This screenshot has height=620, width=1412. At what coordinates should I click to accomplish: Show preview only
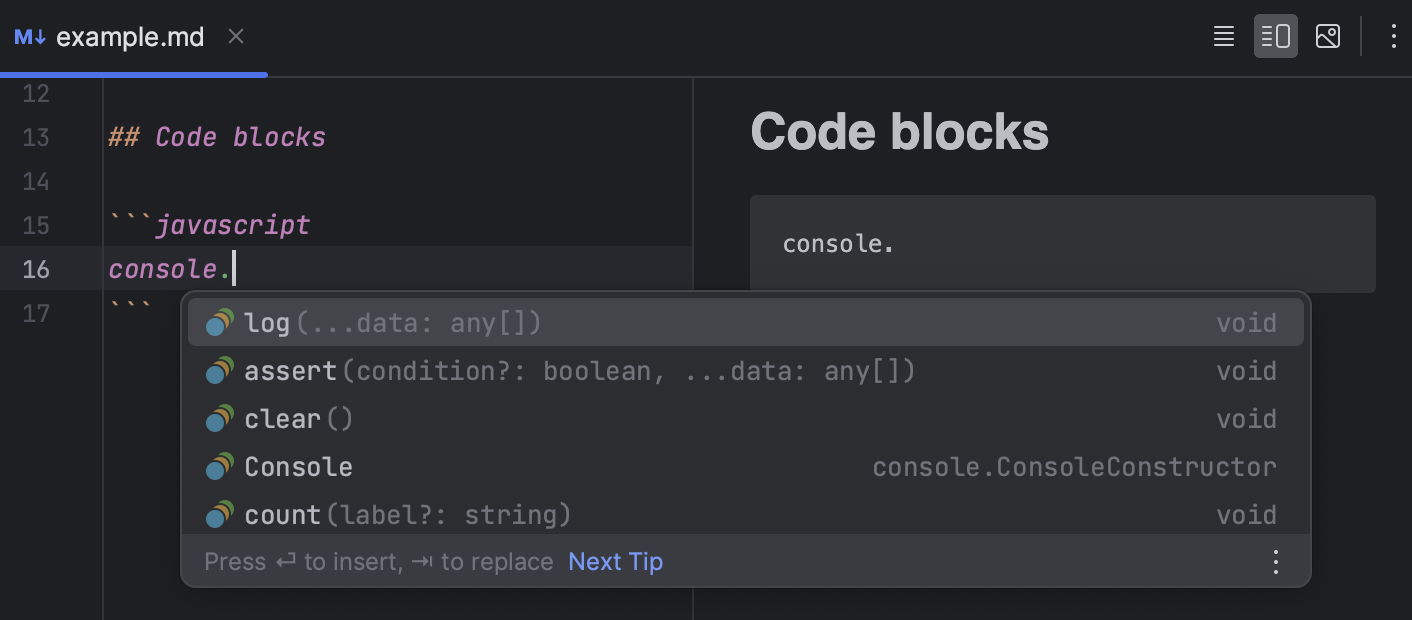click(1328, 36)
